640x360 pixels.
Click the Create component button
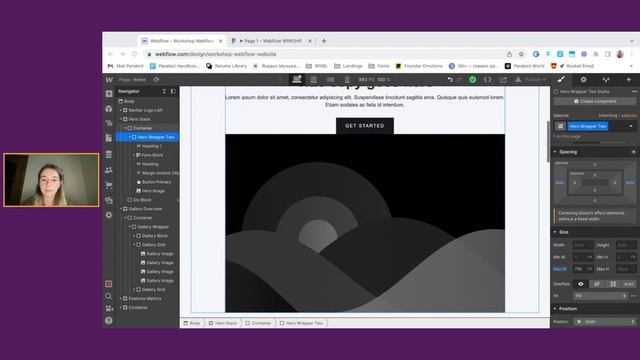595,101
